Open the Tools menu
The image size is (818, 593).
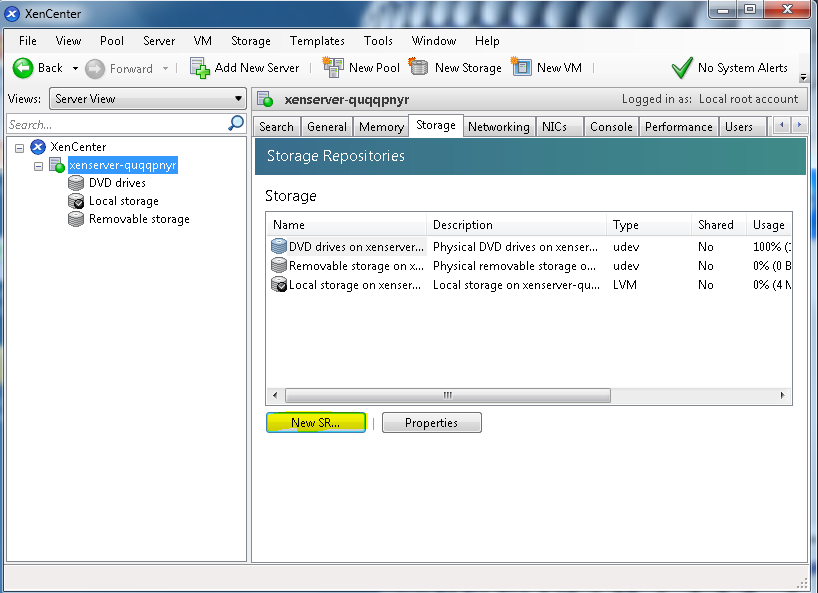coord(378,41)
